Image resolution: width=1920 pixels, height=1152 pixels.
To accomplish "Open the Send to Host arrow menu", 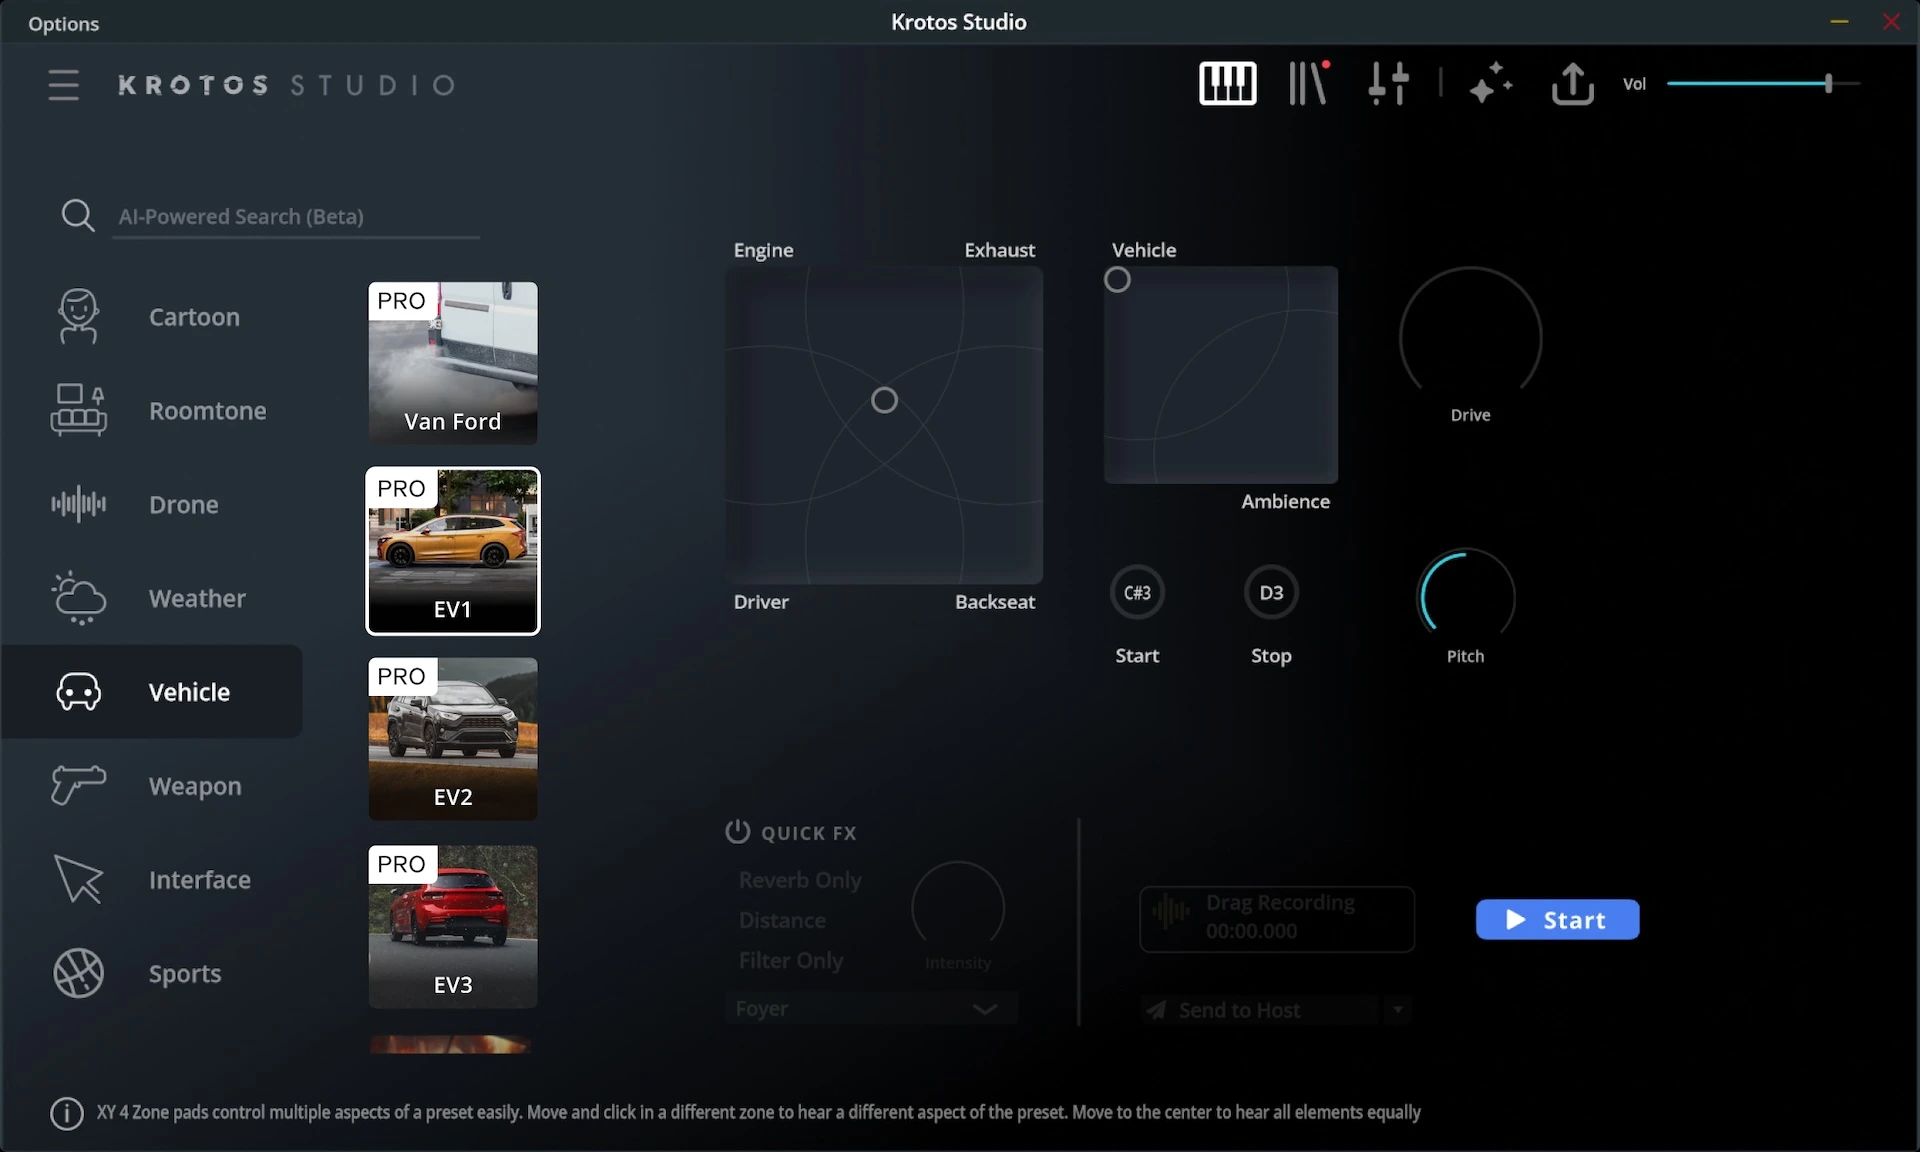I will coord(1398,1010).
